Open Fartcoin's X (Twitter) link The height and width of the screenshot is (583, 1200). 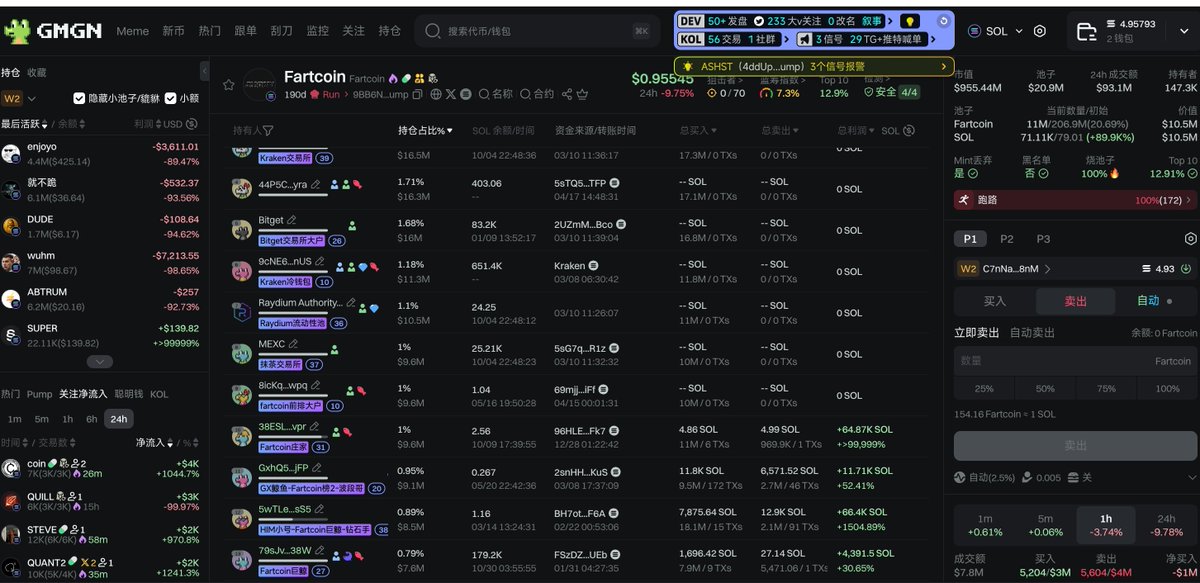tap(450, 94)
